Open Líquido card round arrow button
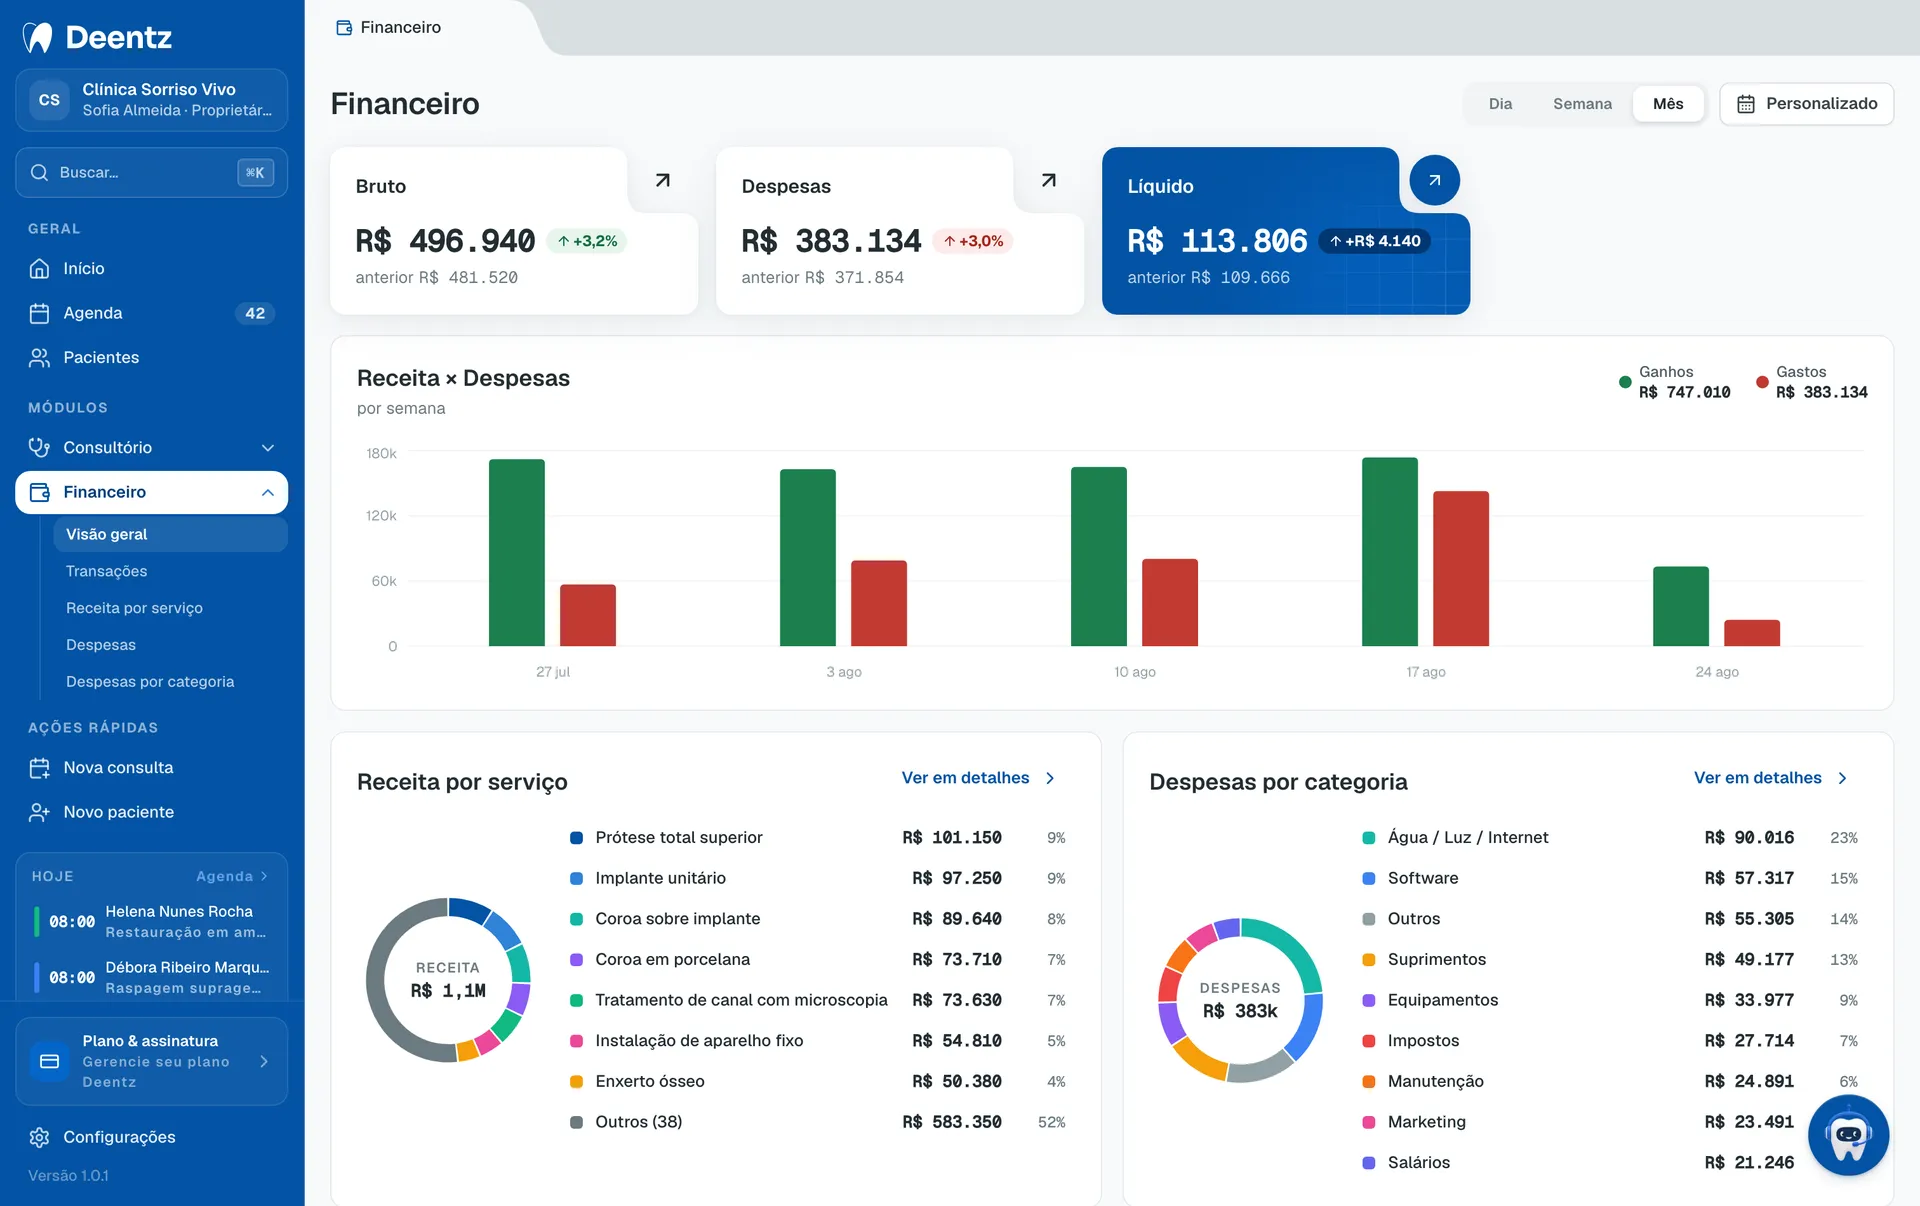 1434,180
